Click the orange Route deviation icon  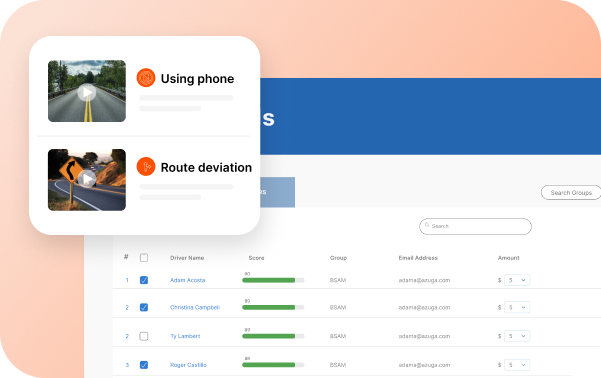click(x=146, y=166)
